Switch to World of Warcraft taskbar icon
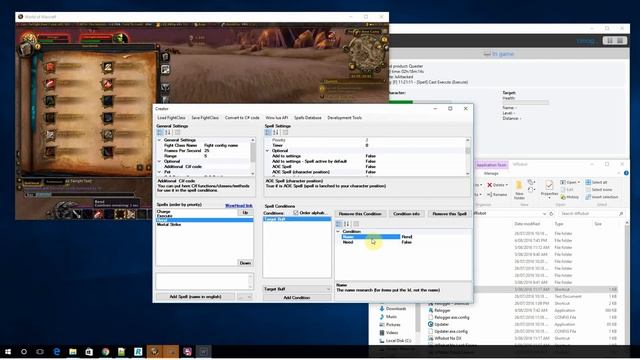Viewport: 640px width, 360px height. click(x=155, y=351)
